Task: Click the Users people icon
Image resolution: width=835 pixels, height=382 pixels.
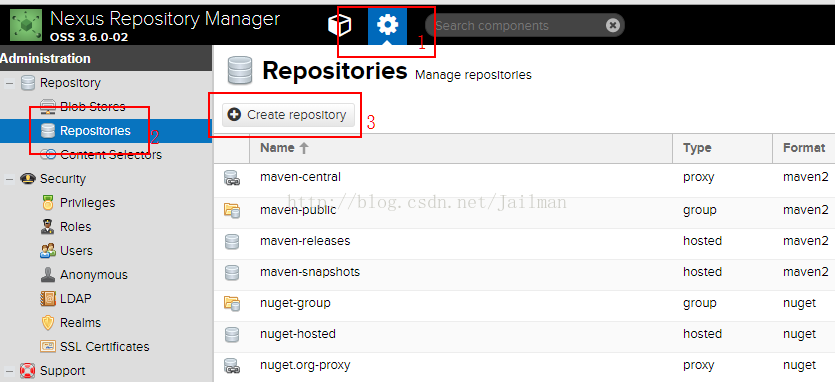Action: (48, 251)
